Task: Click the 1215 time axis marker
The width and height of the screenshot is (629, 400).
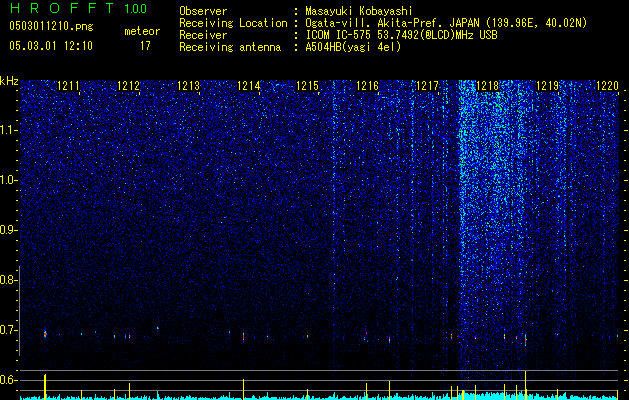Action: coord(307,86)
